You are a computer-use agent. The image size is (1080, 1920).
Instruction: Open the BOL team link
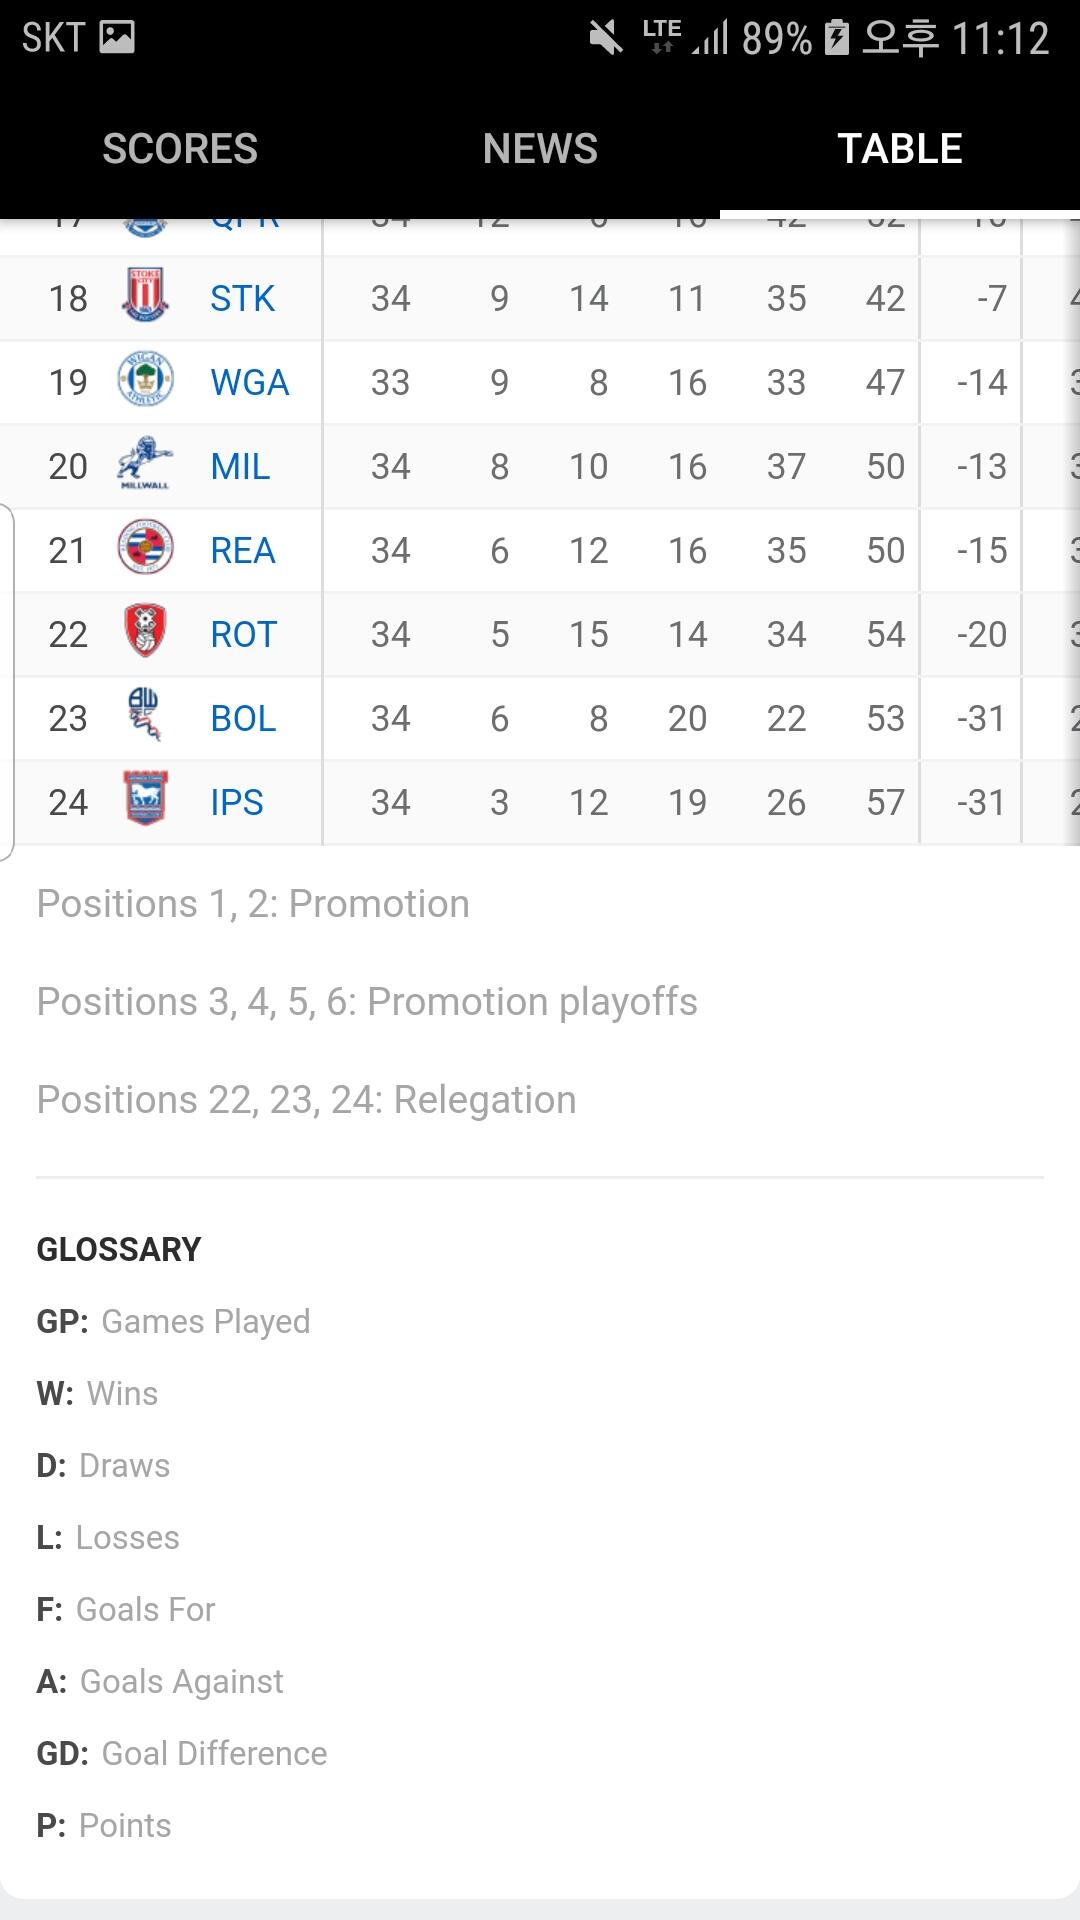click(243, 718)
